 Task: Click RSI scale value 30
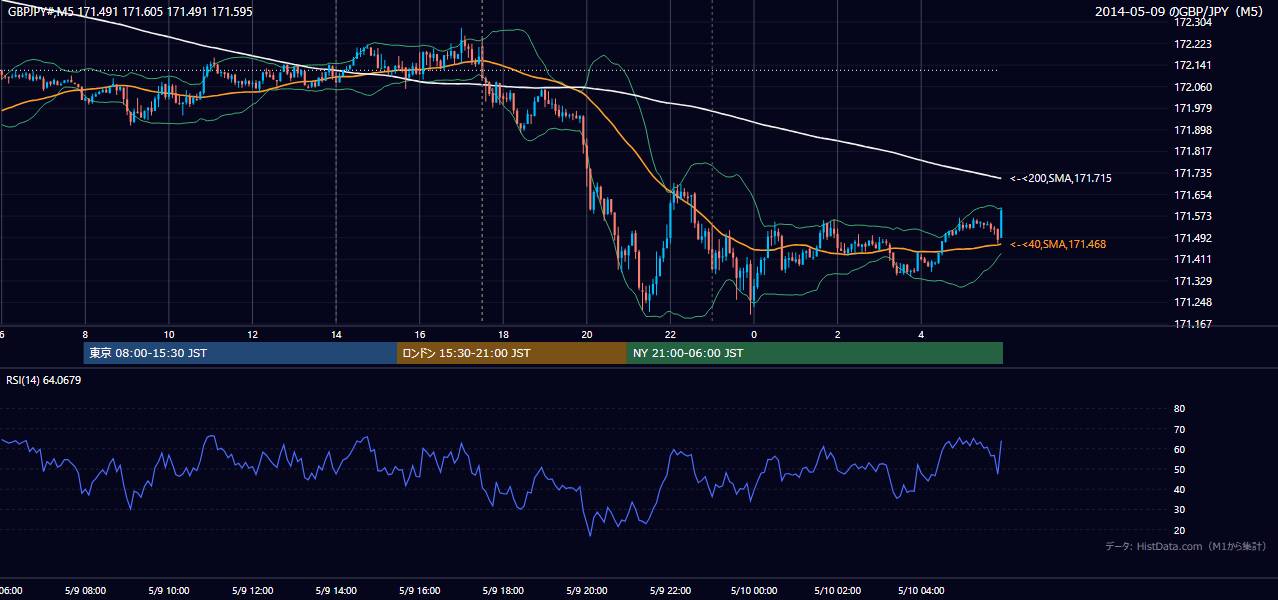click(1179, 510)
